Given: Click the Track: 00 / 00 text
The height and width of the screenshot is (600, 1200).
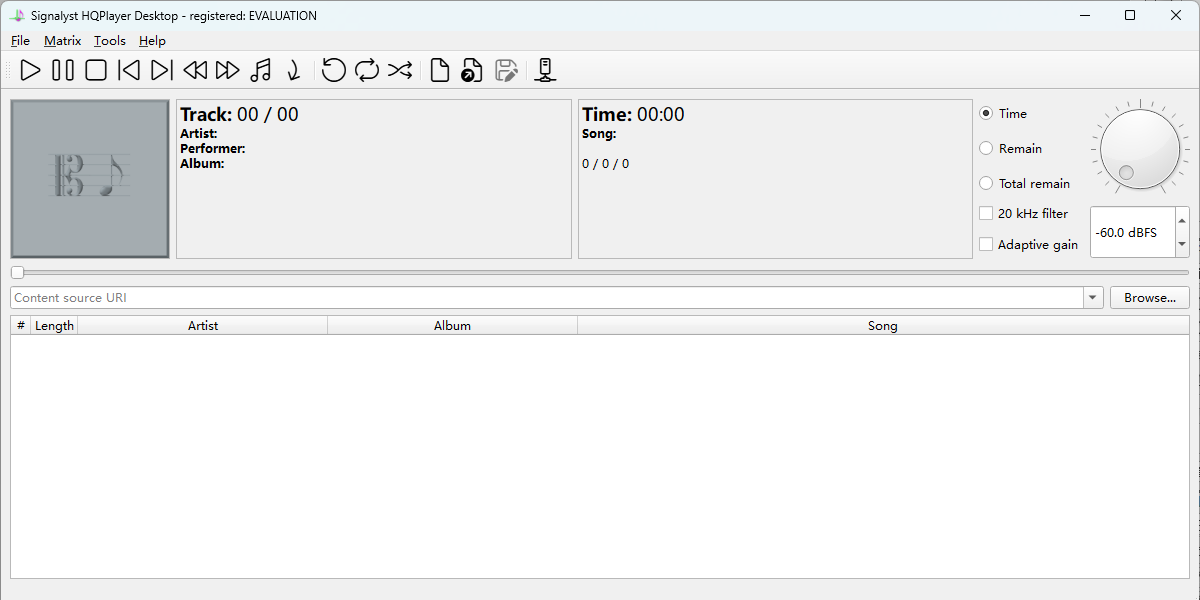Looking at the screenshot, I should (x=239, y=114).
